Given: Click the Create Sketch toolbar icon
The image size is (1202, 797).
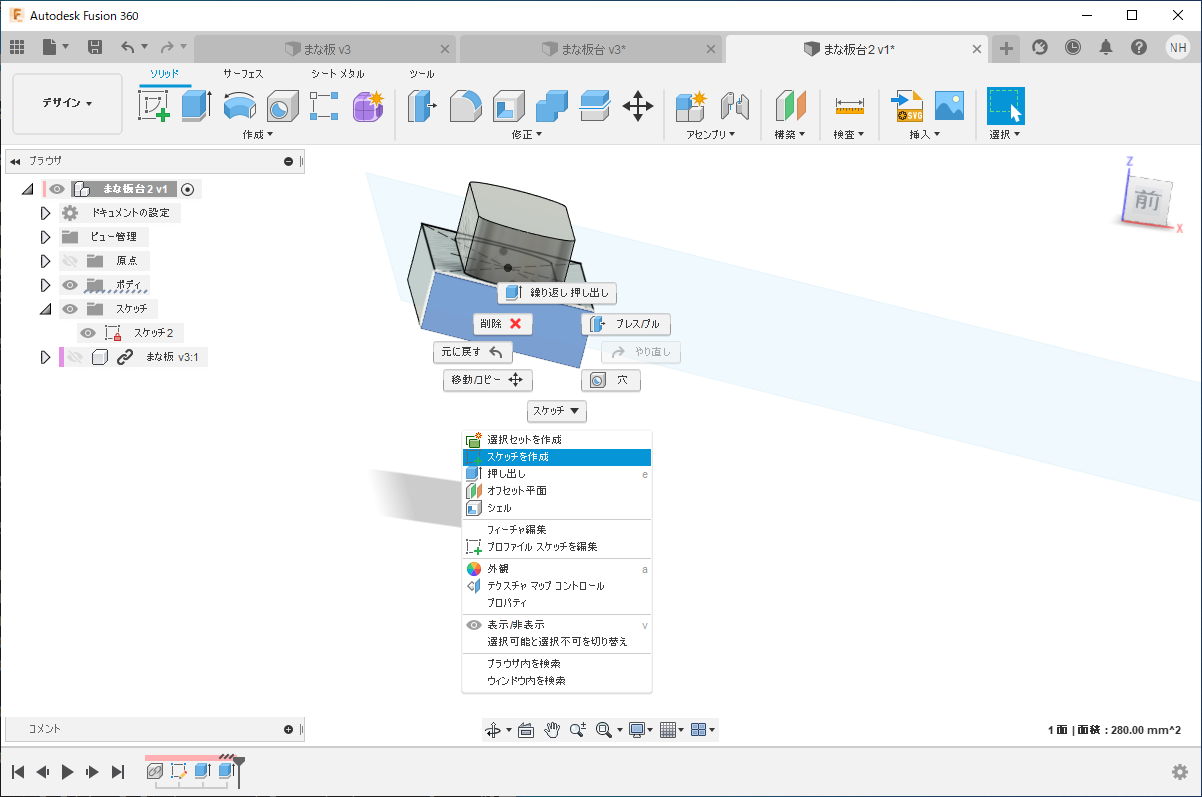Looking at the screenshot, I should click(x=153, y=105).
